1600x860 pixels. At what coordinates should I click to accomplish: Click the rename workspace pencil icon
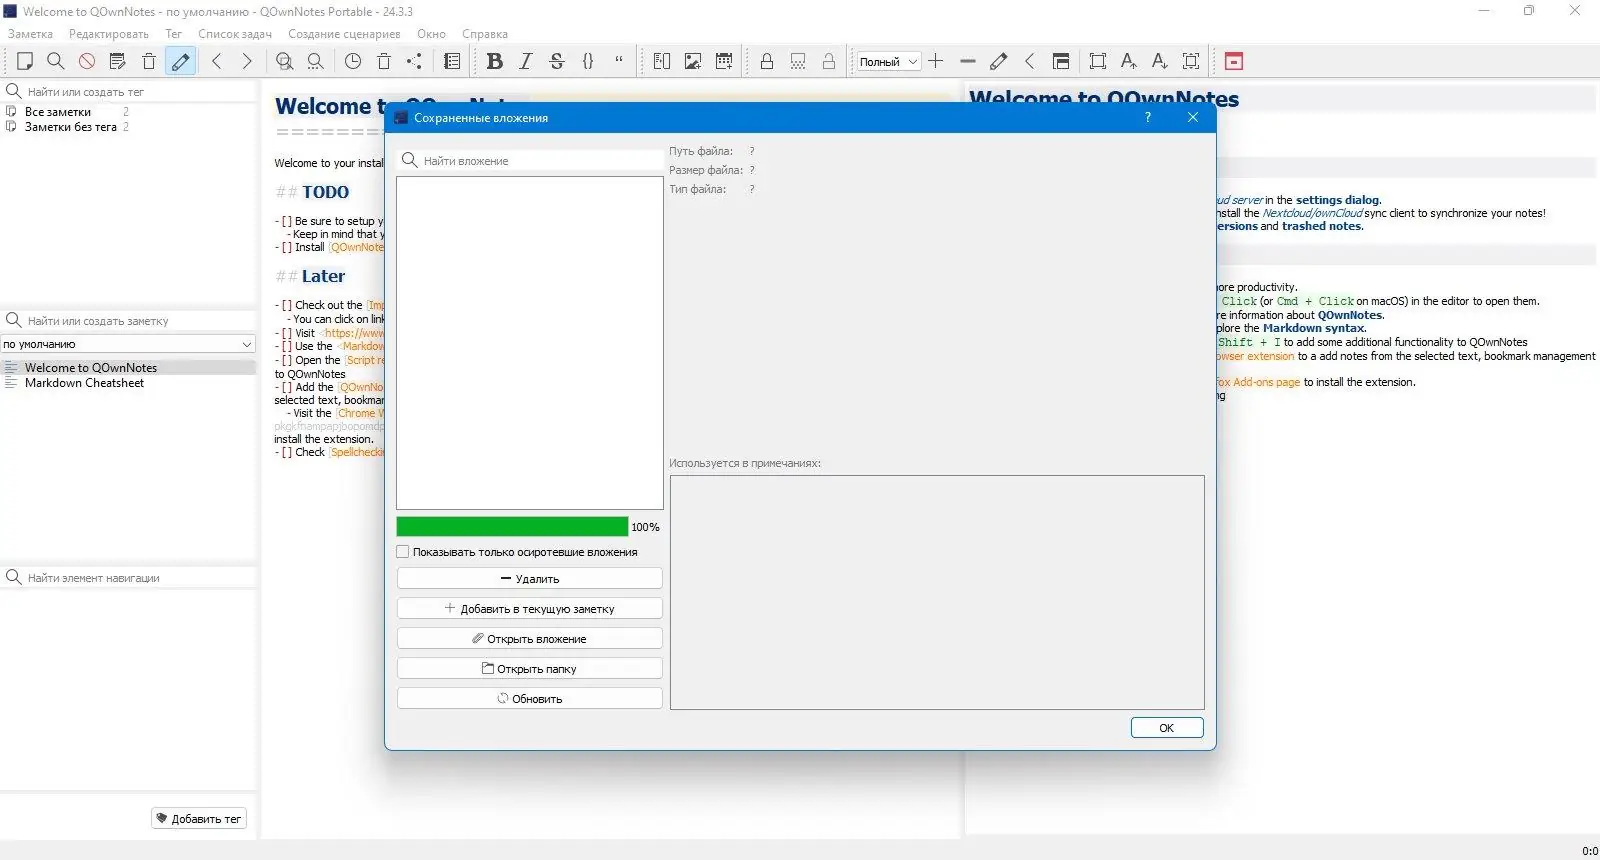pos(998,61)
